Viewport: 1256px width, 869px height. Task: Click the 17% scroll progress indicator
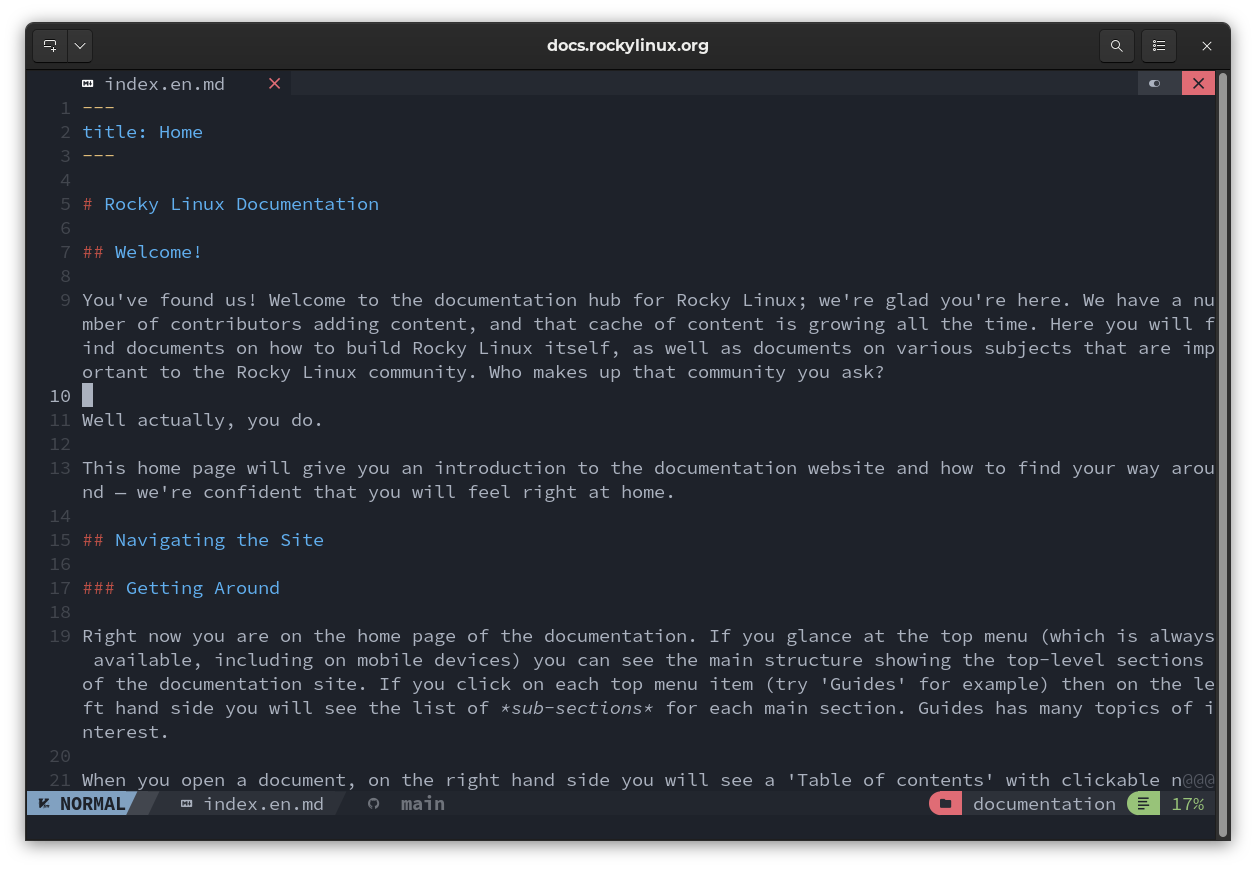click(1187, 803)
